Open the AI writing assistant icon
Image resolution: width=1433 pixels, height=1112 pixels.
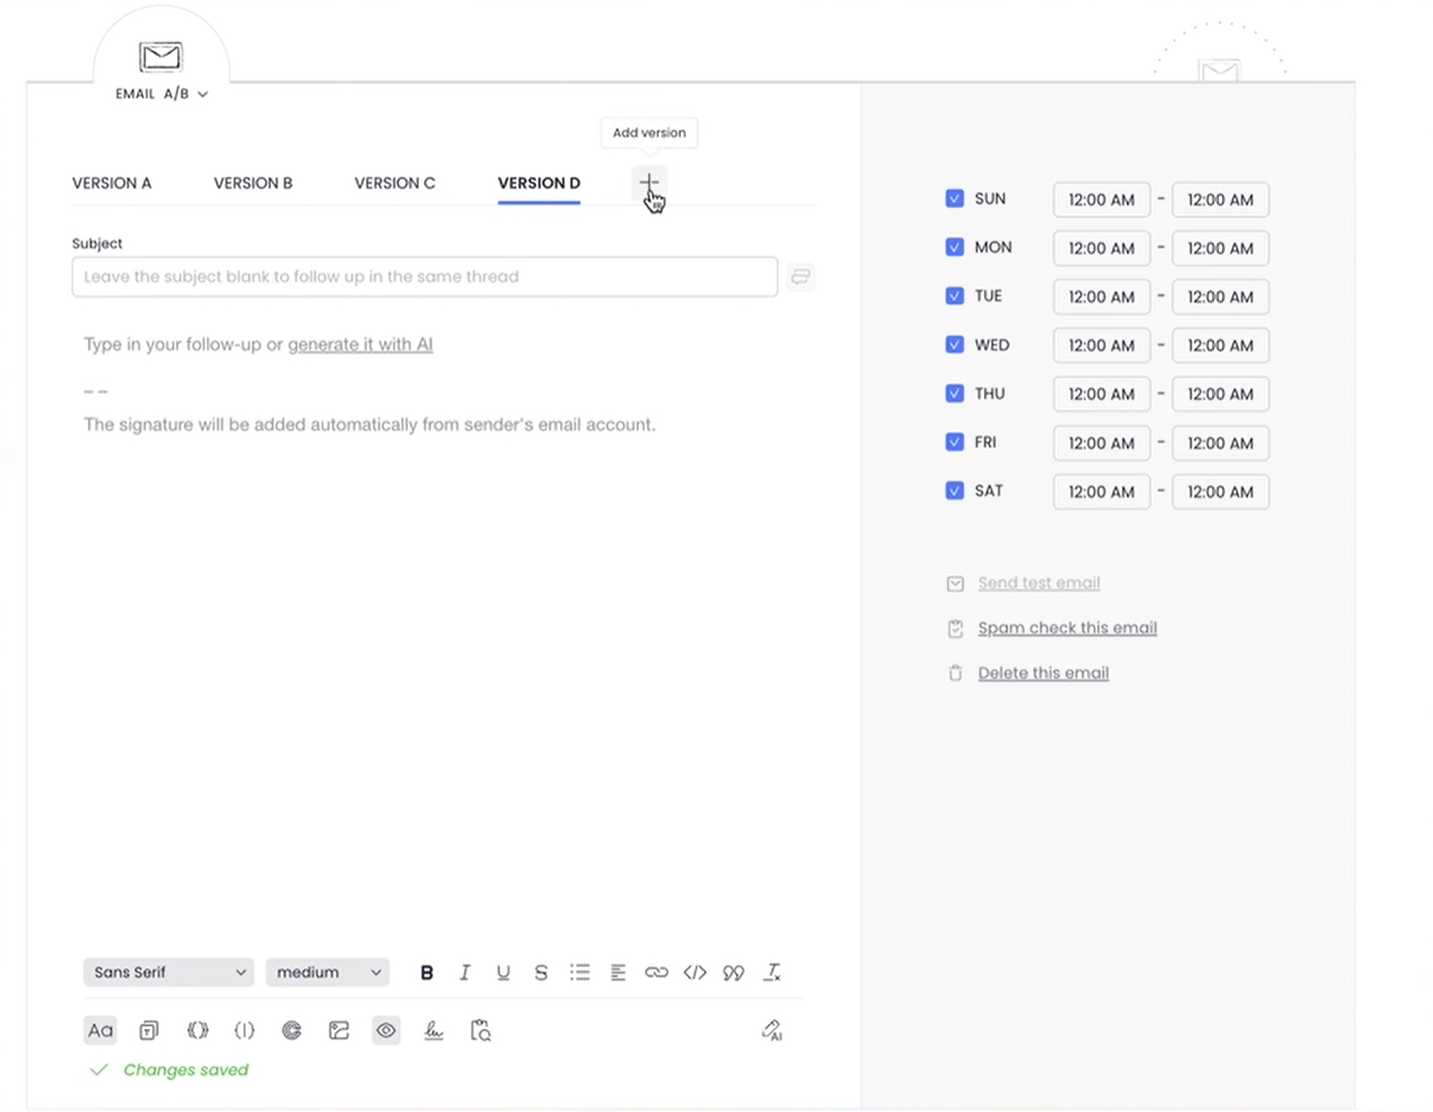[x=772, y=1030]
